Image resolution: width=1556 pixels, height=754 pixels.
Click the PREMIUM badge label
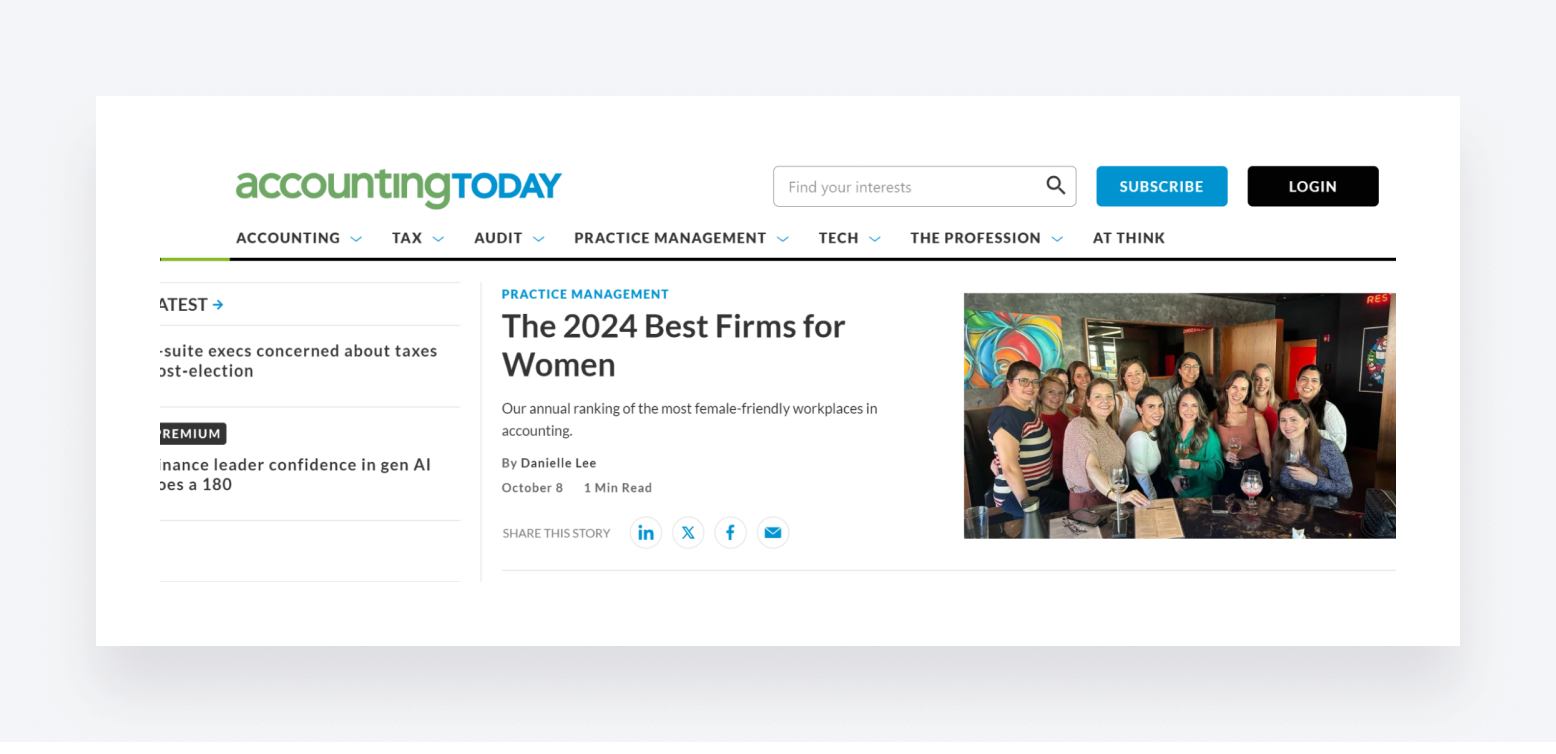click(191, 433)
